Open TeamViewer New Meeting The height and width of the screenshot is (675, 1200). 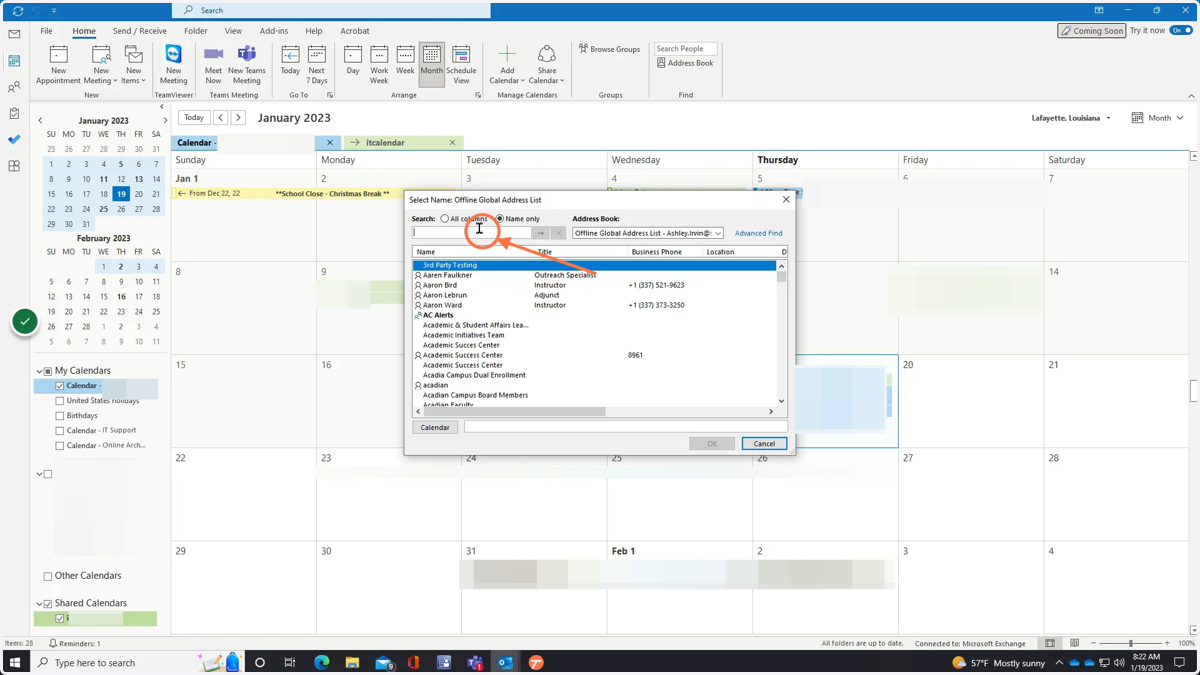point(173,65)
